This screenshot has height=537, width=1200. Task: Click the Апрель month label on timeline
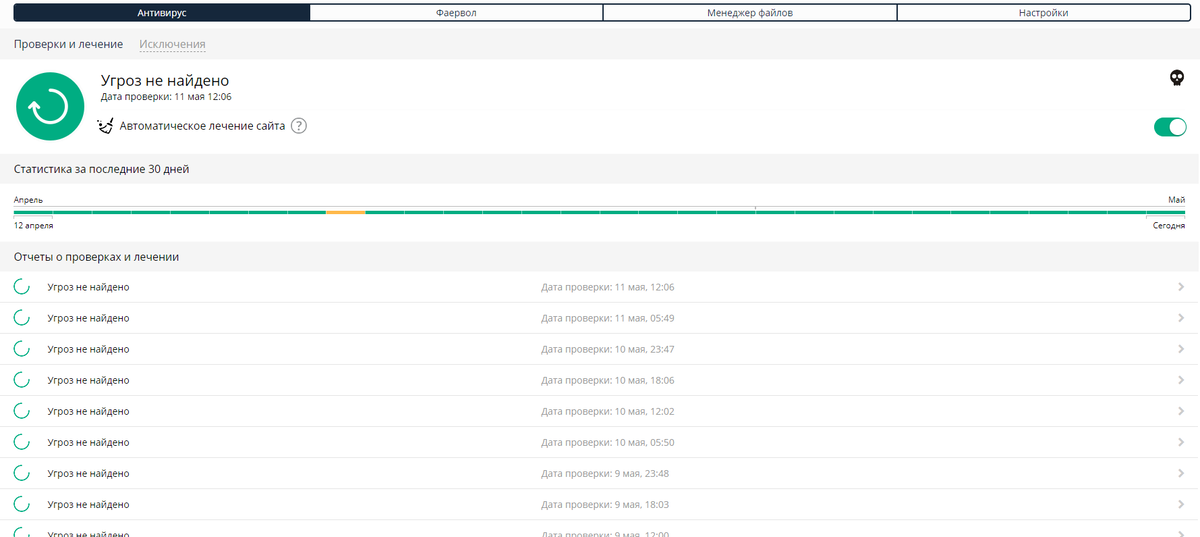pyautogui.click(x=28, y=200)
